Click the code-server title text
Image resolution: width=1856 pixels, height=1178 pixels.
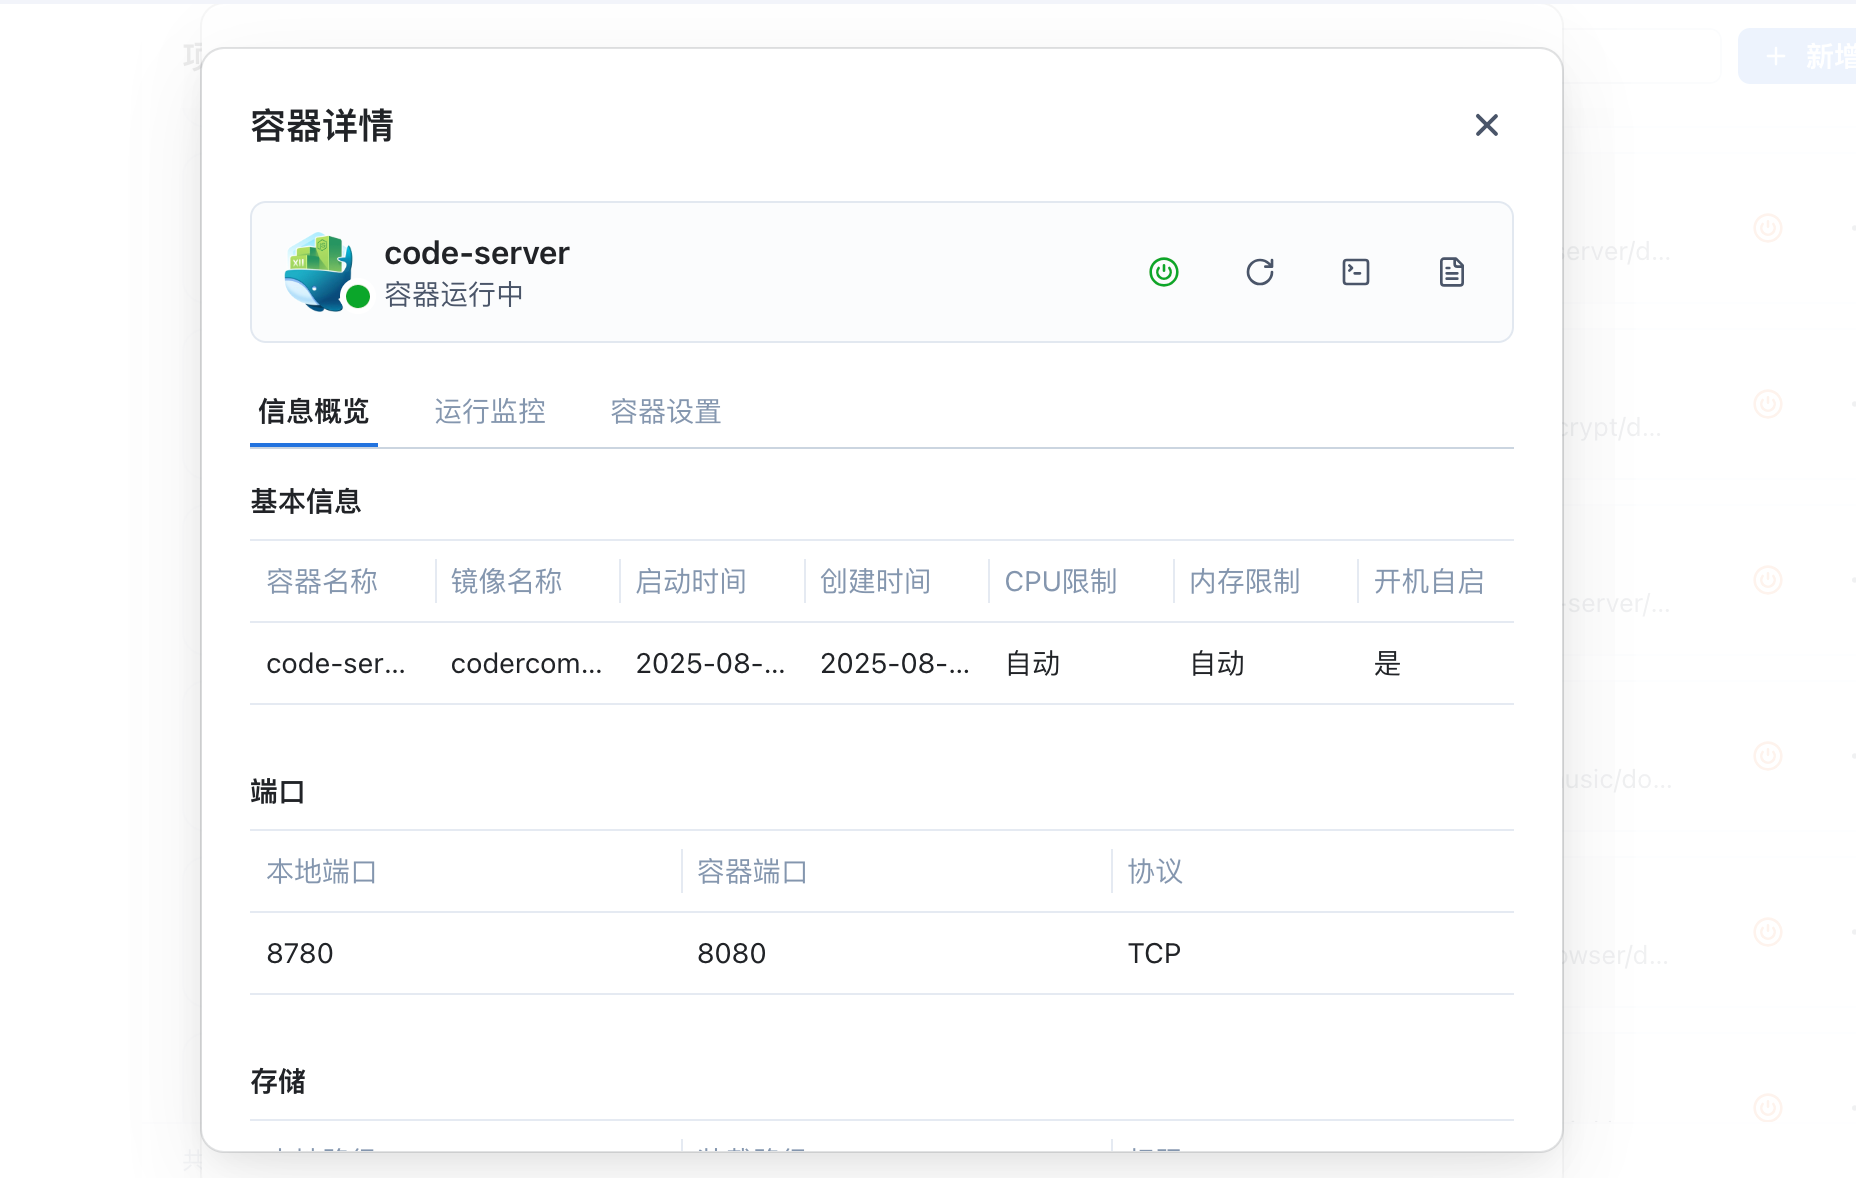(476, 253)
